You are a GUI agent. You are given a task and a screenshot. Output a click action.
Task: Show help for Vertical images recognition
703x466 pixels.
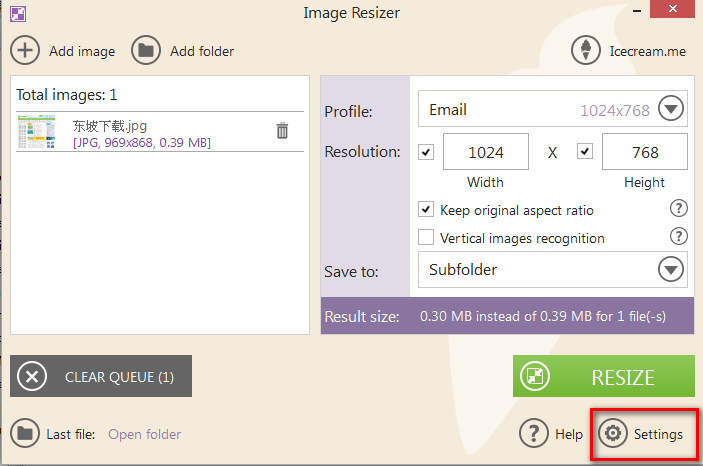(678, 237)
